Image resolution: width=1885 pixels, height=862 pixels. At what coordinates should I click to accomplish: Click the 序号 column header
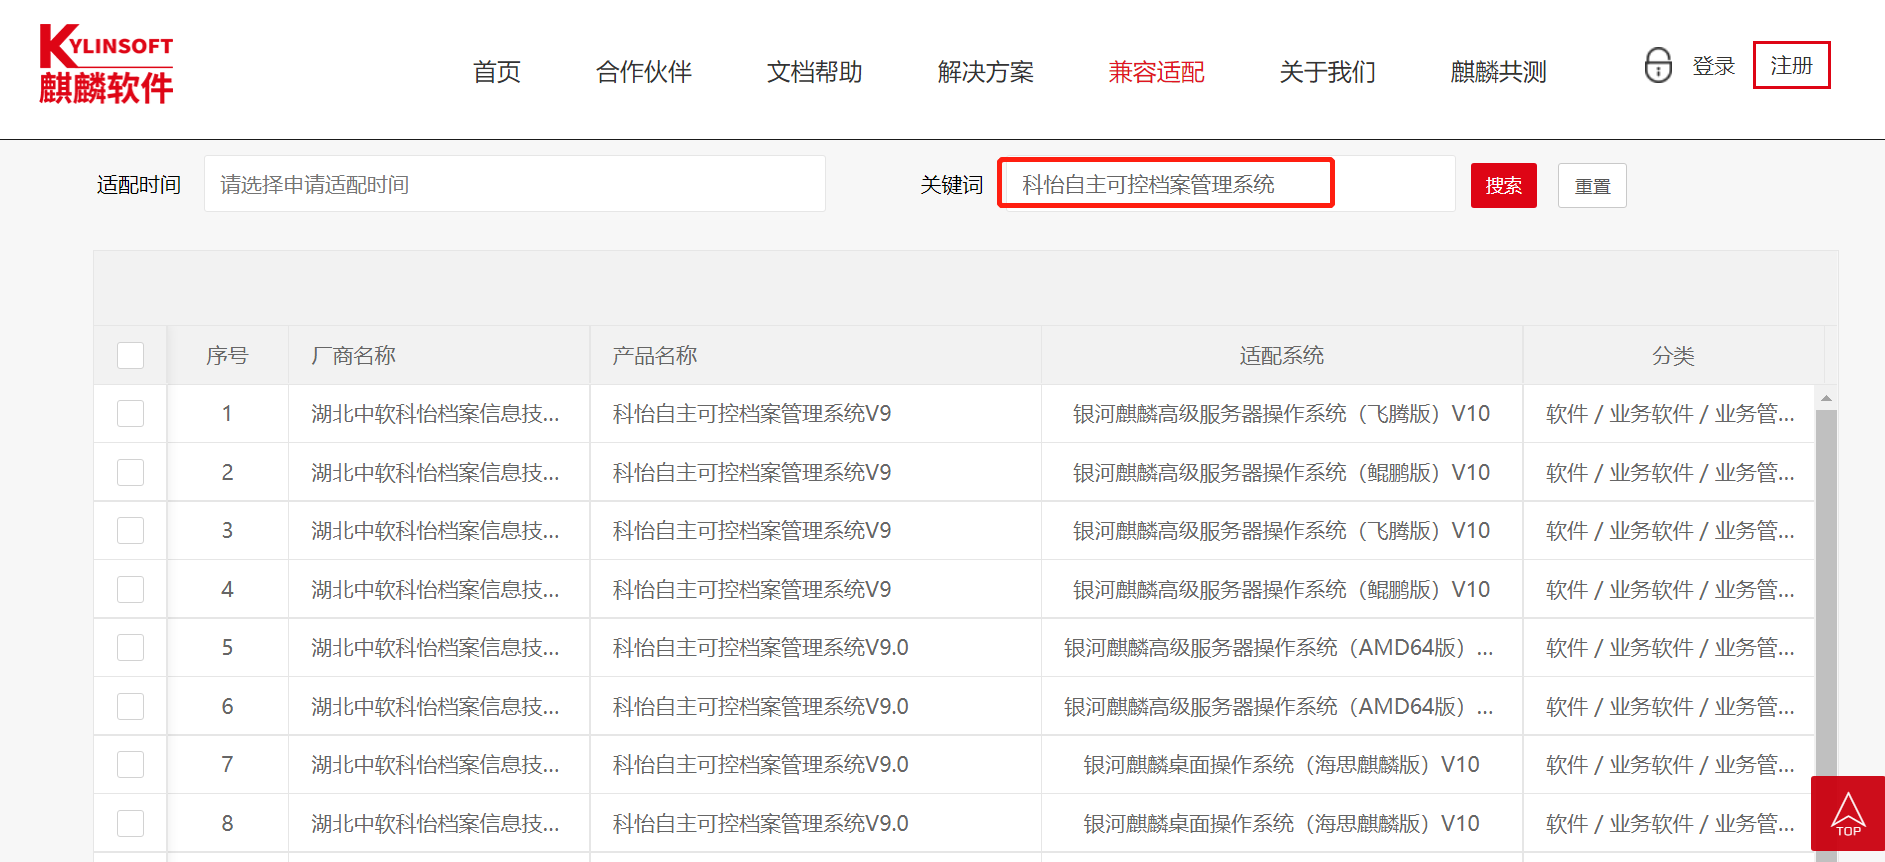(x=227, y=355)
